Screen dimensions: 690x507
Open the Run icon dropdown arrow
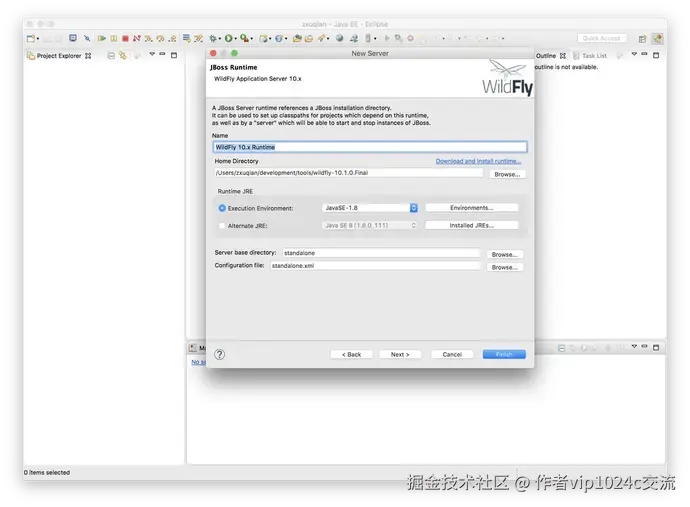tap(235, 39)
